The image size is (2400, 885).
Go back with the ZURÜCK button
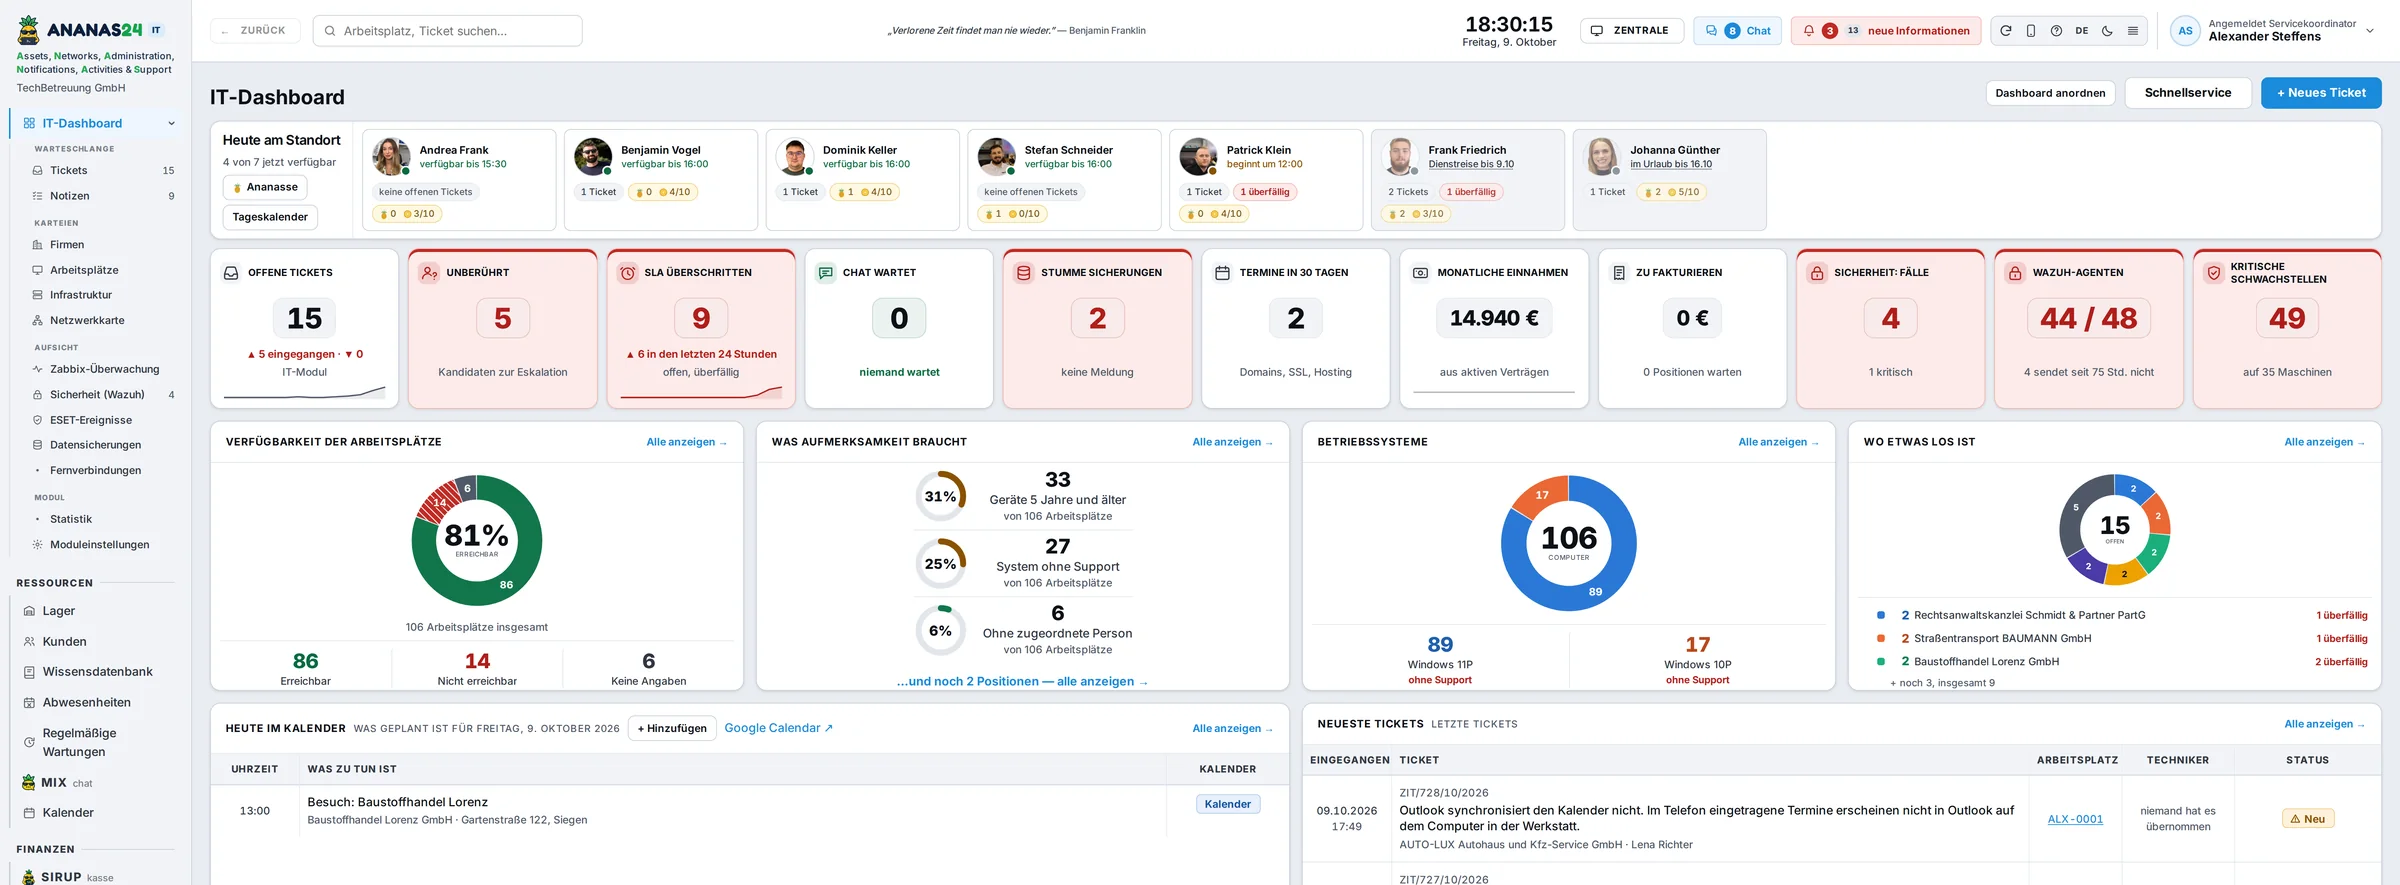(x=254, y=31)
